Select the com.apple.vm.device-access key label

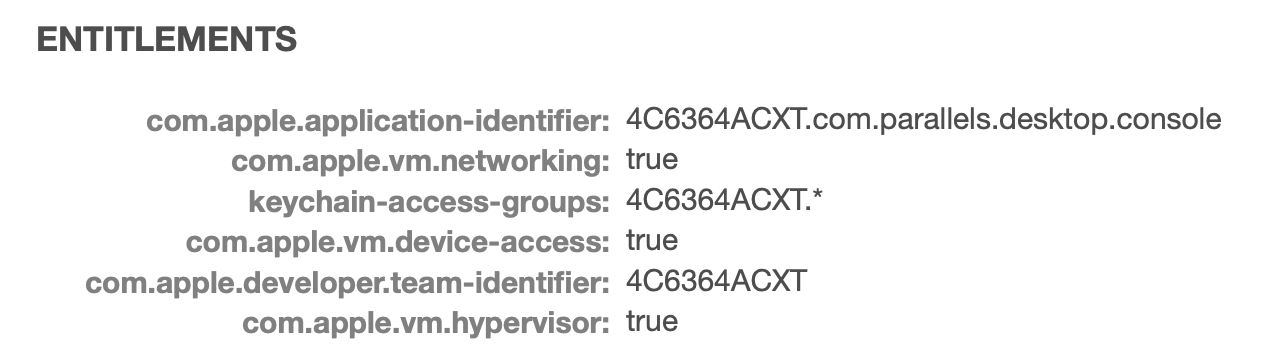(398, 243)
